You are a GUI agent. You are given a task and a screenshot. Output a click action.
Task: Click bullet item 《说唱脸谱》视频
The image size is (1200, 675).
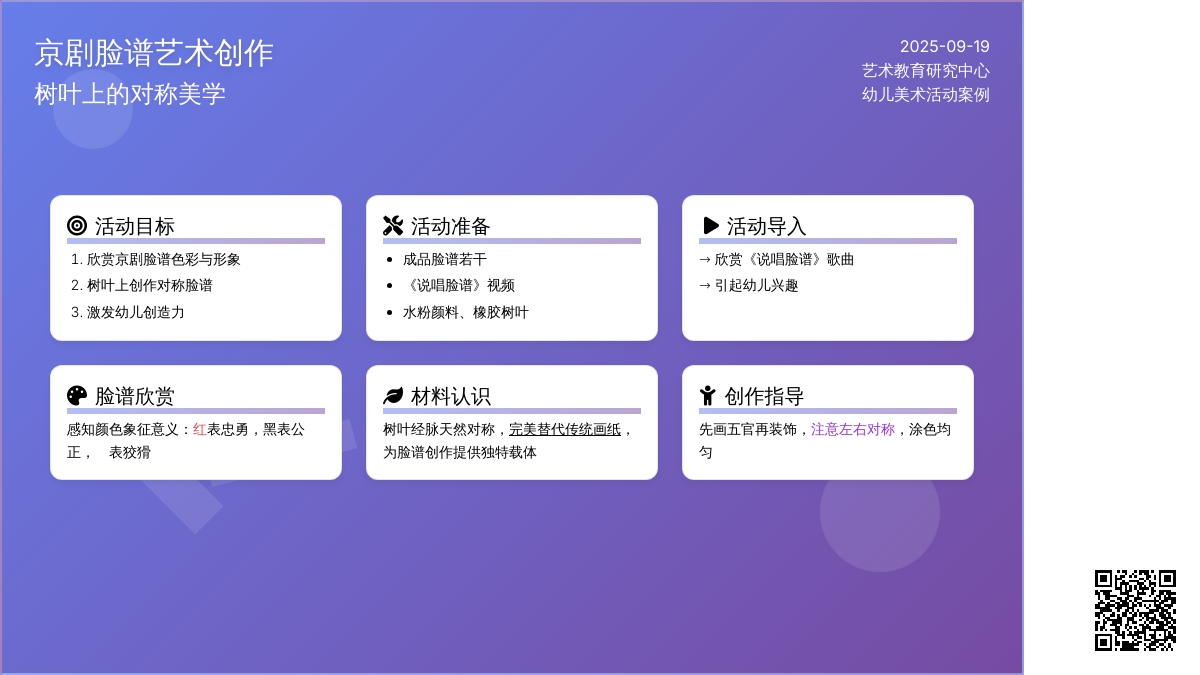point(458,285)
